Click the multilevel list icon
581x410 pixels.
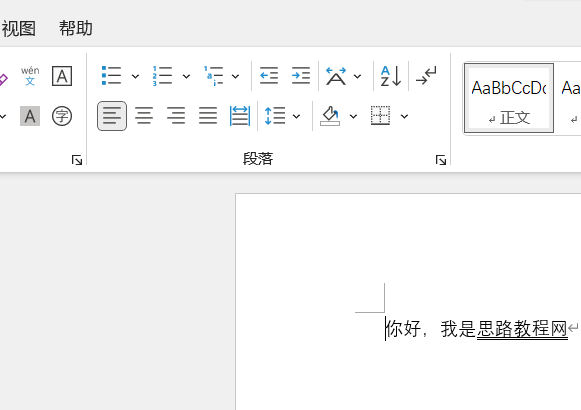pos(213,76)
